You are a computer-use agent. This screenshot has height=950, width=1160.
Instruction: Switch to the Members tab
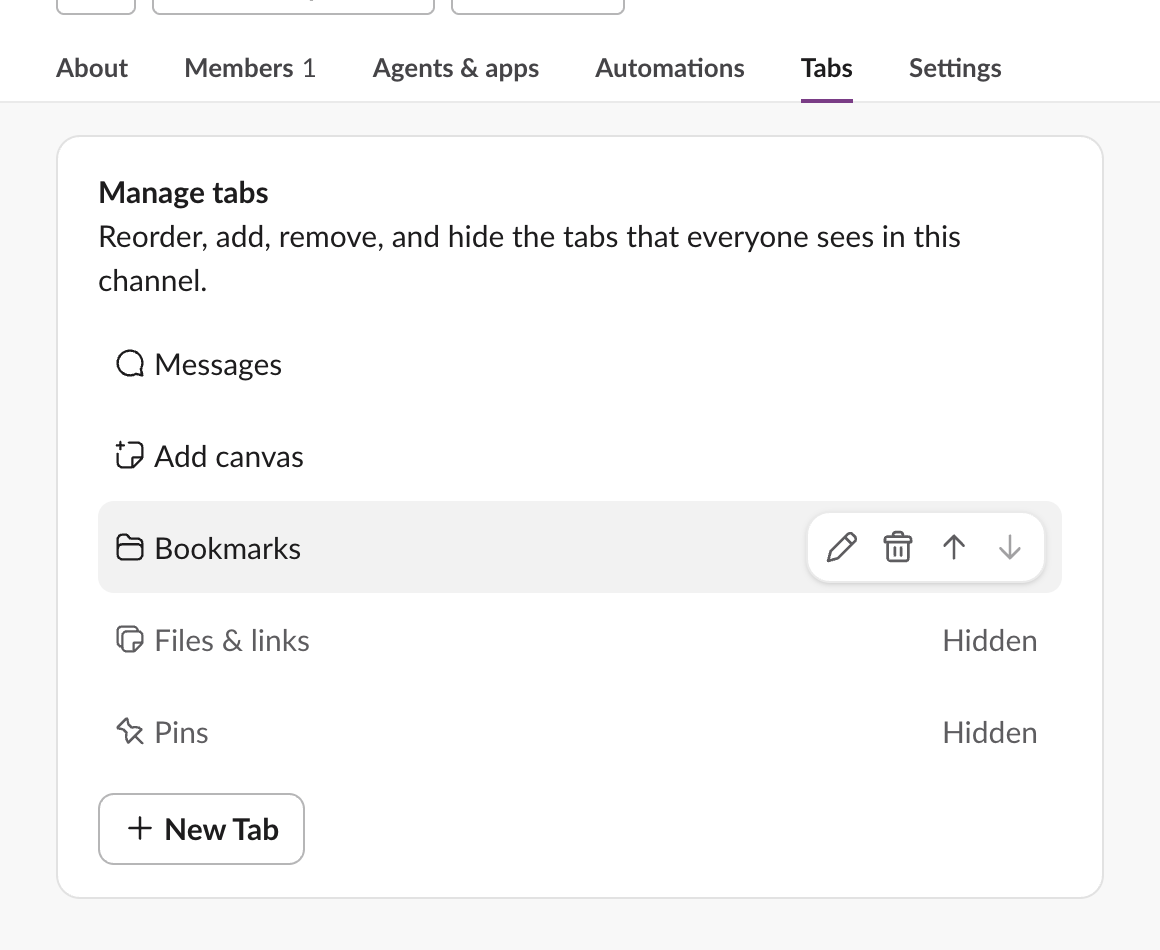pos(250,68)
